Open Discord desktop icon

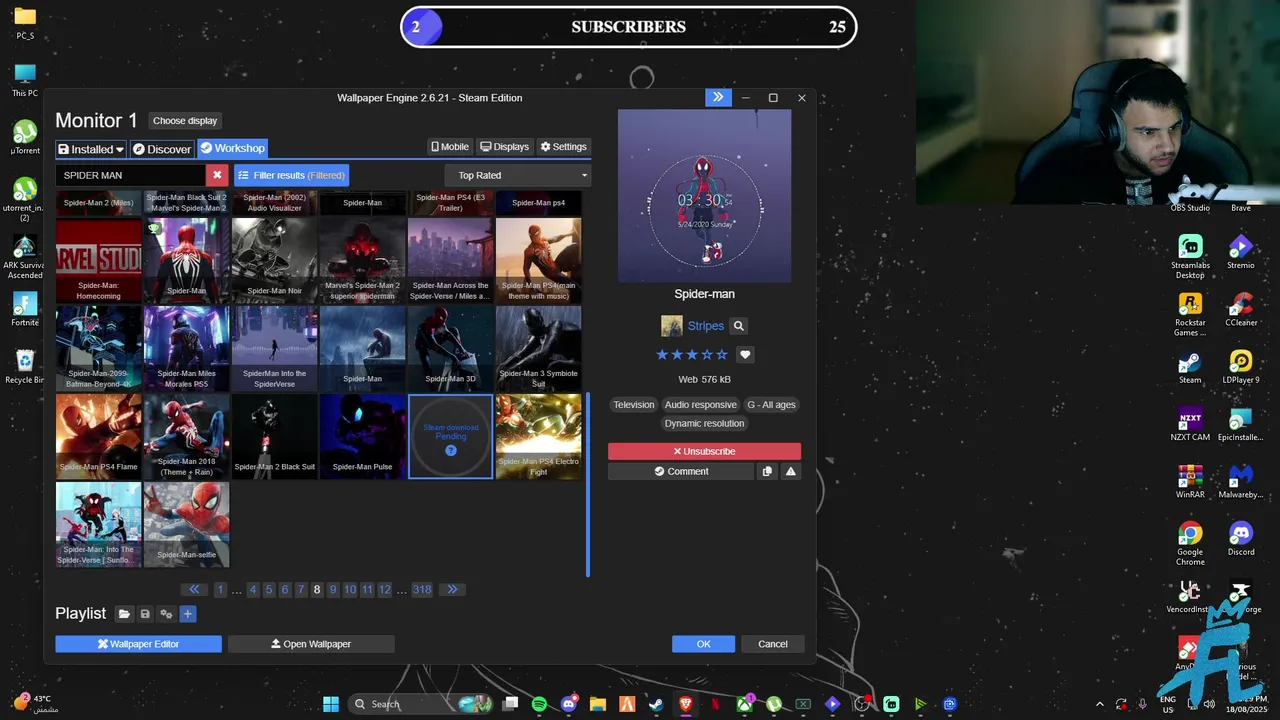click(x=1241, y=538)
